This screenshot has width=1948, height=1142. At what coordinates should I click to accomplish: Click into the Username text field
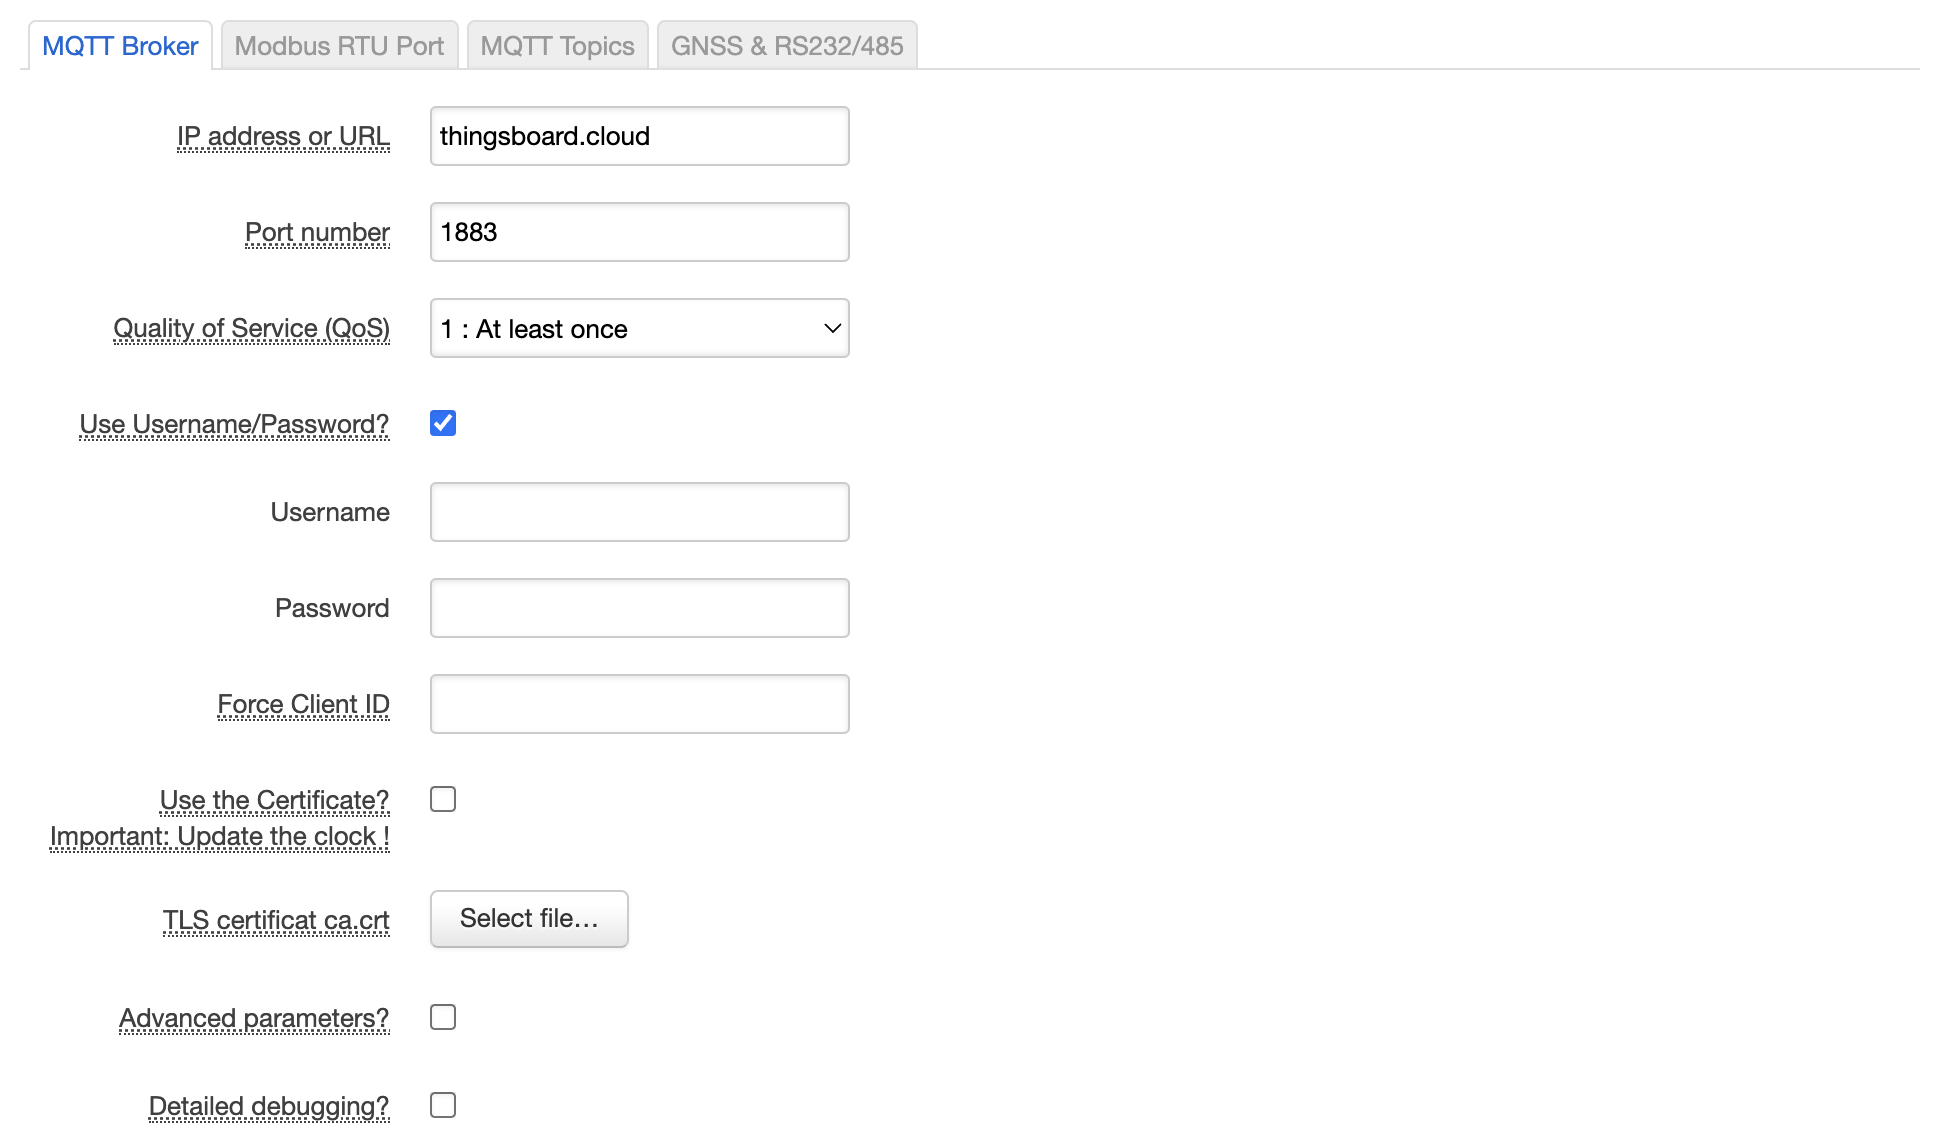(639, 512)
